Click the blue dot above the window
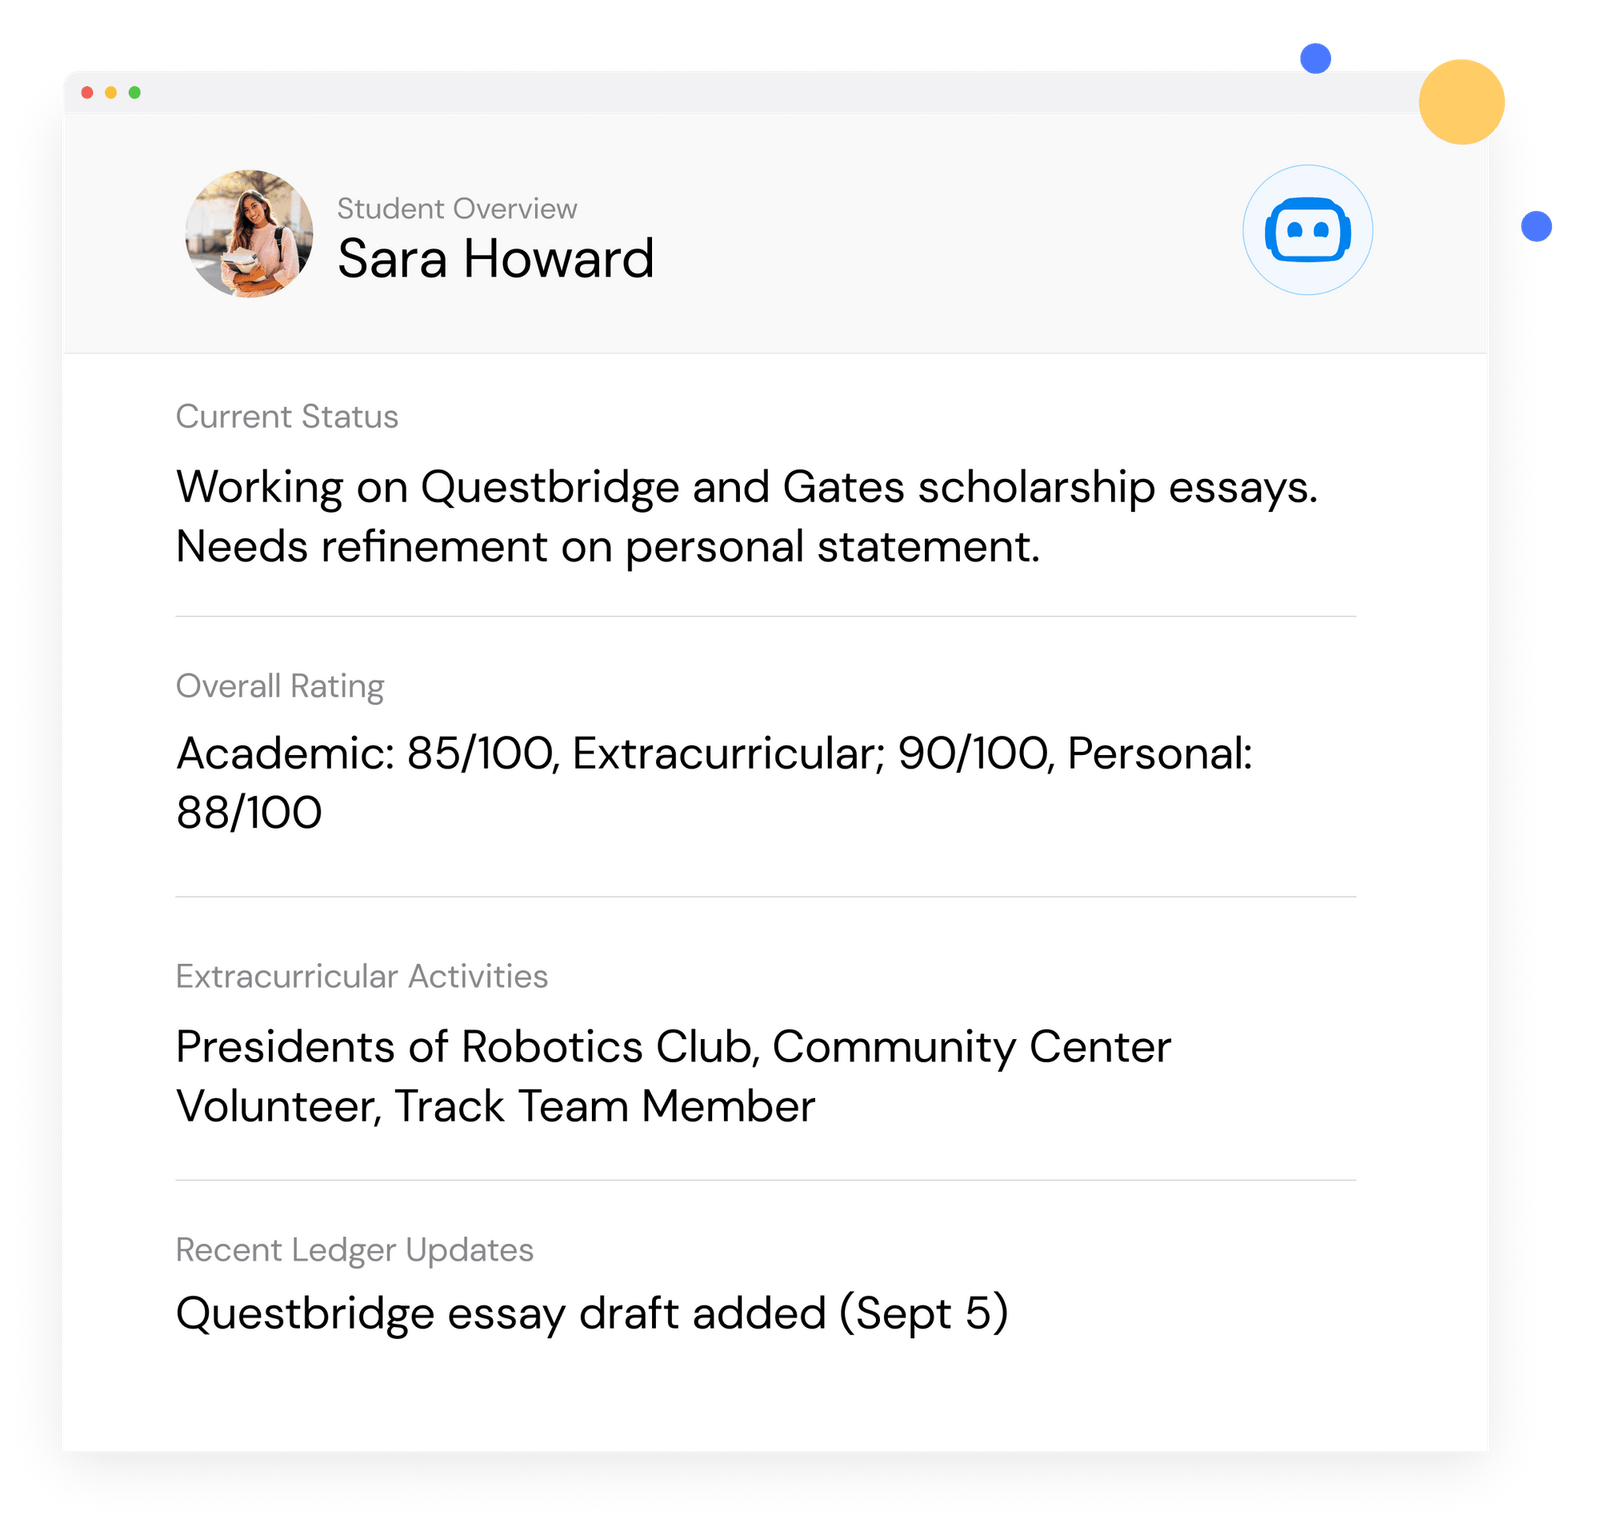 [x=1315, y=58]
